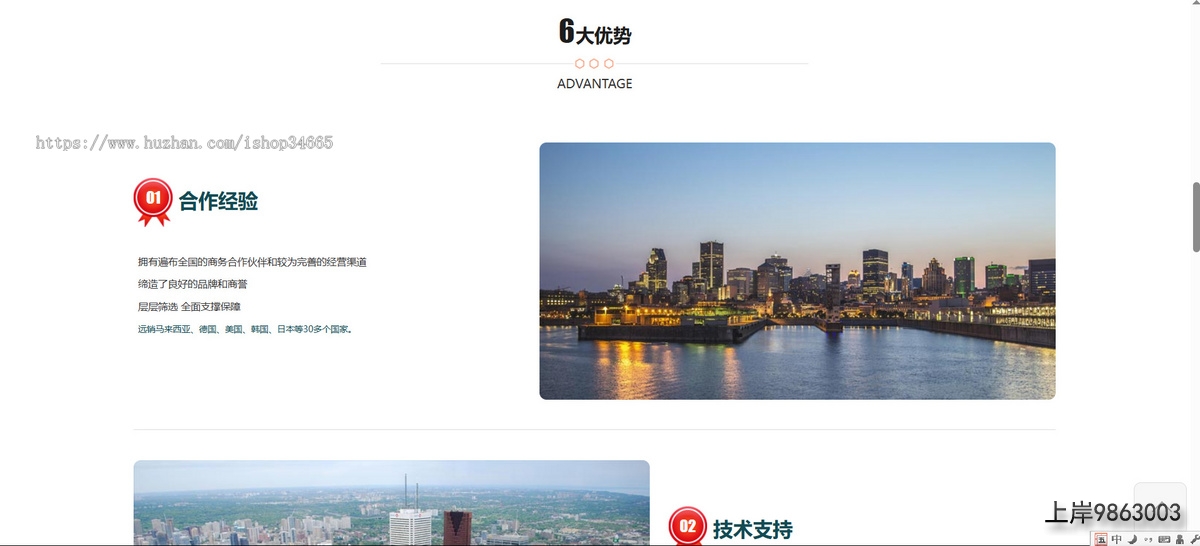Viewport: 1200px width, 546px height.
Task: Click the 合作经验 heading
Action: [218, 202]
